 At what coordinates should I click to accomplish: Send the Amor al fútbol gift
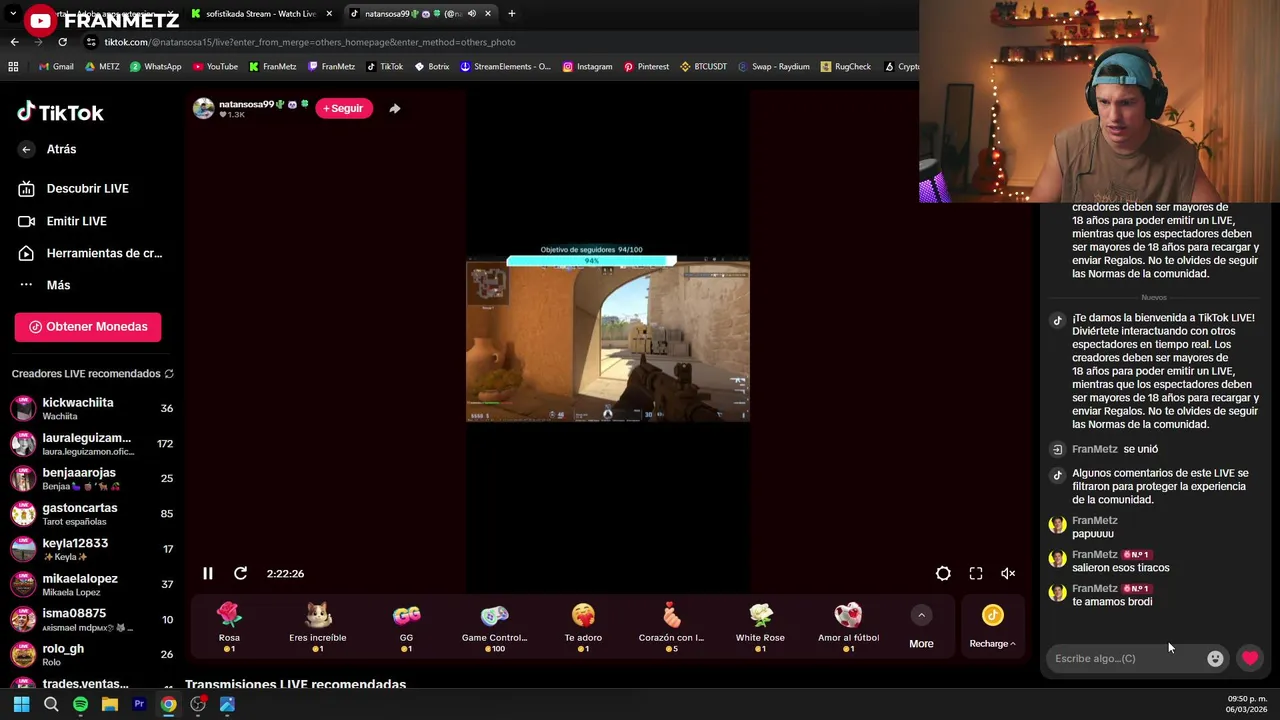[x=848, y=627]
